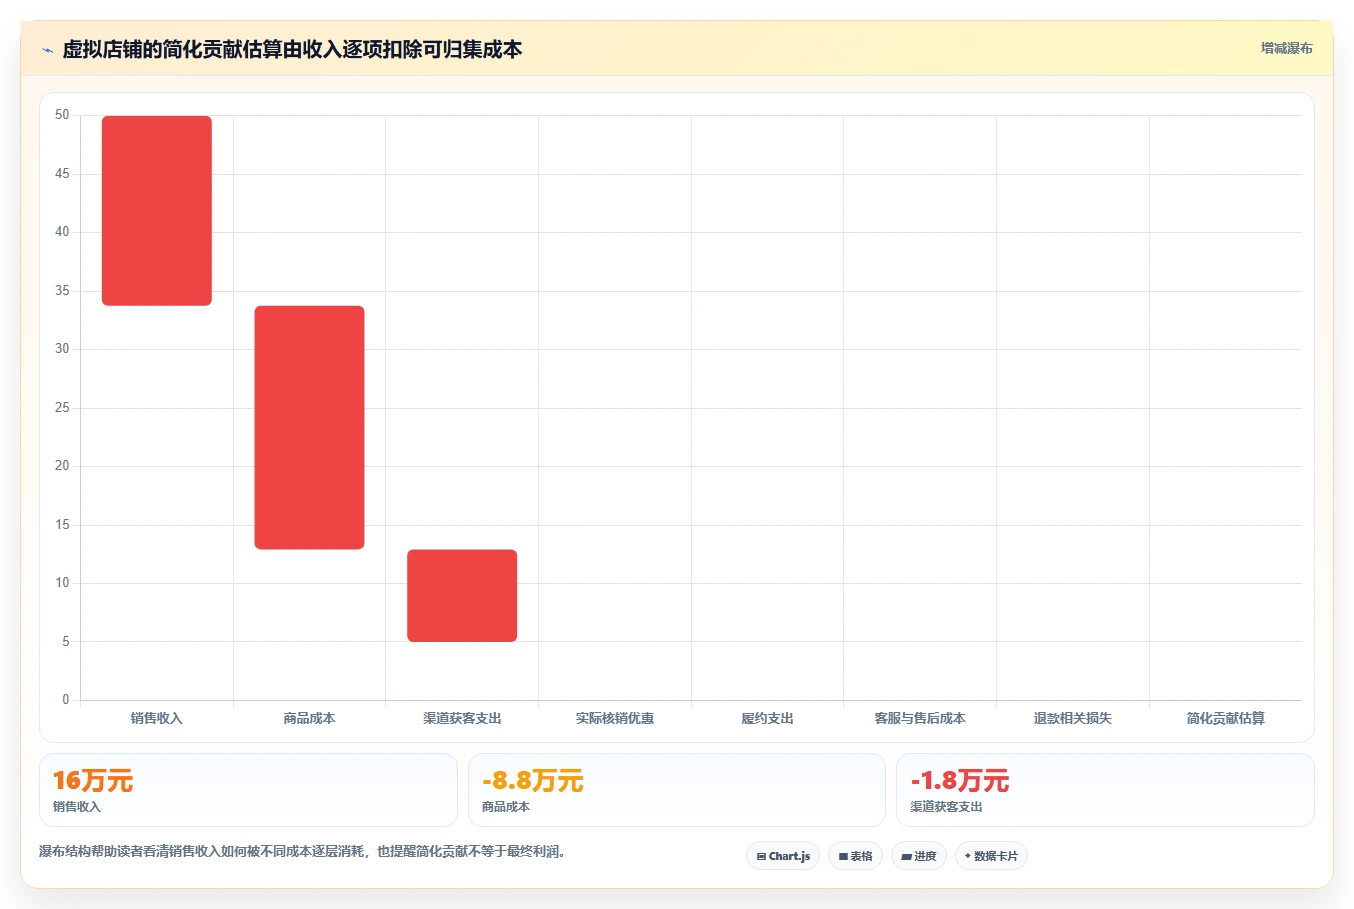The height and width of the screenshot is (909, 1354).
Task: Click the 退款相关损失 x-axis label
Action: [x=1073, y=718]
